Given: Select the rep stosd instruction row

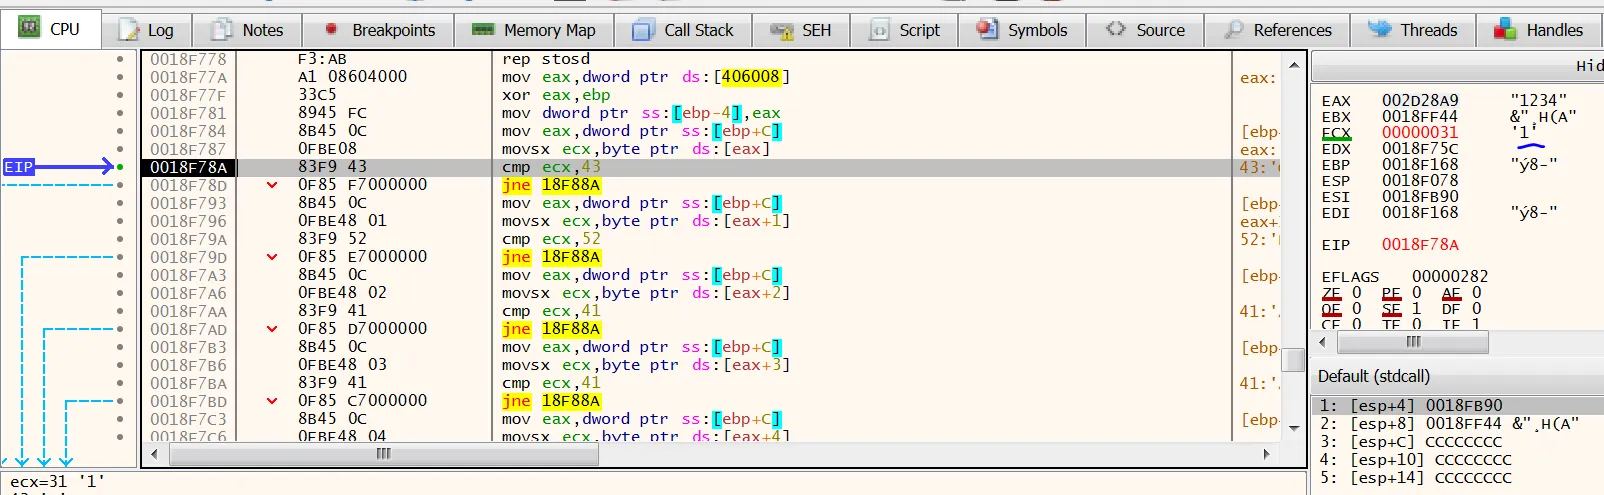Looking at the screenshot, I should 546,59.
